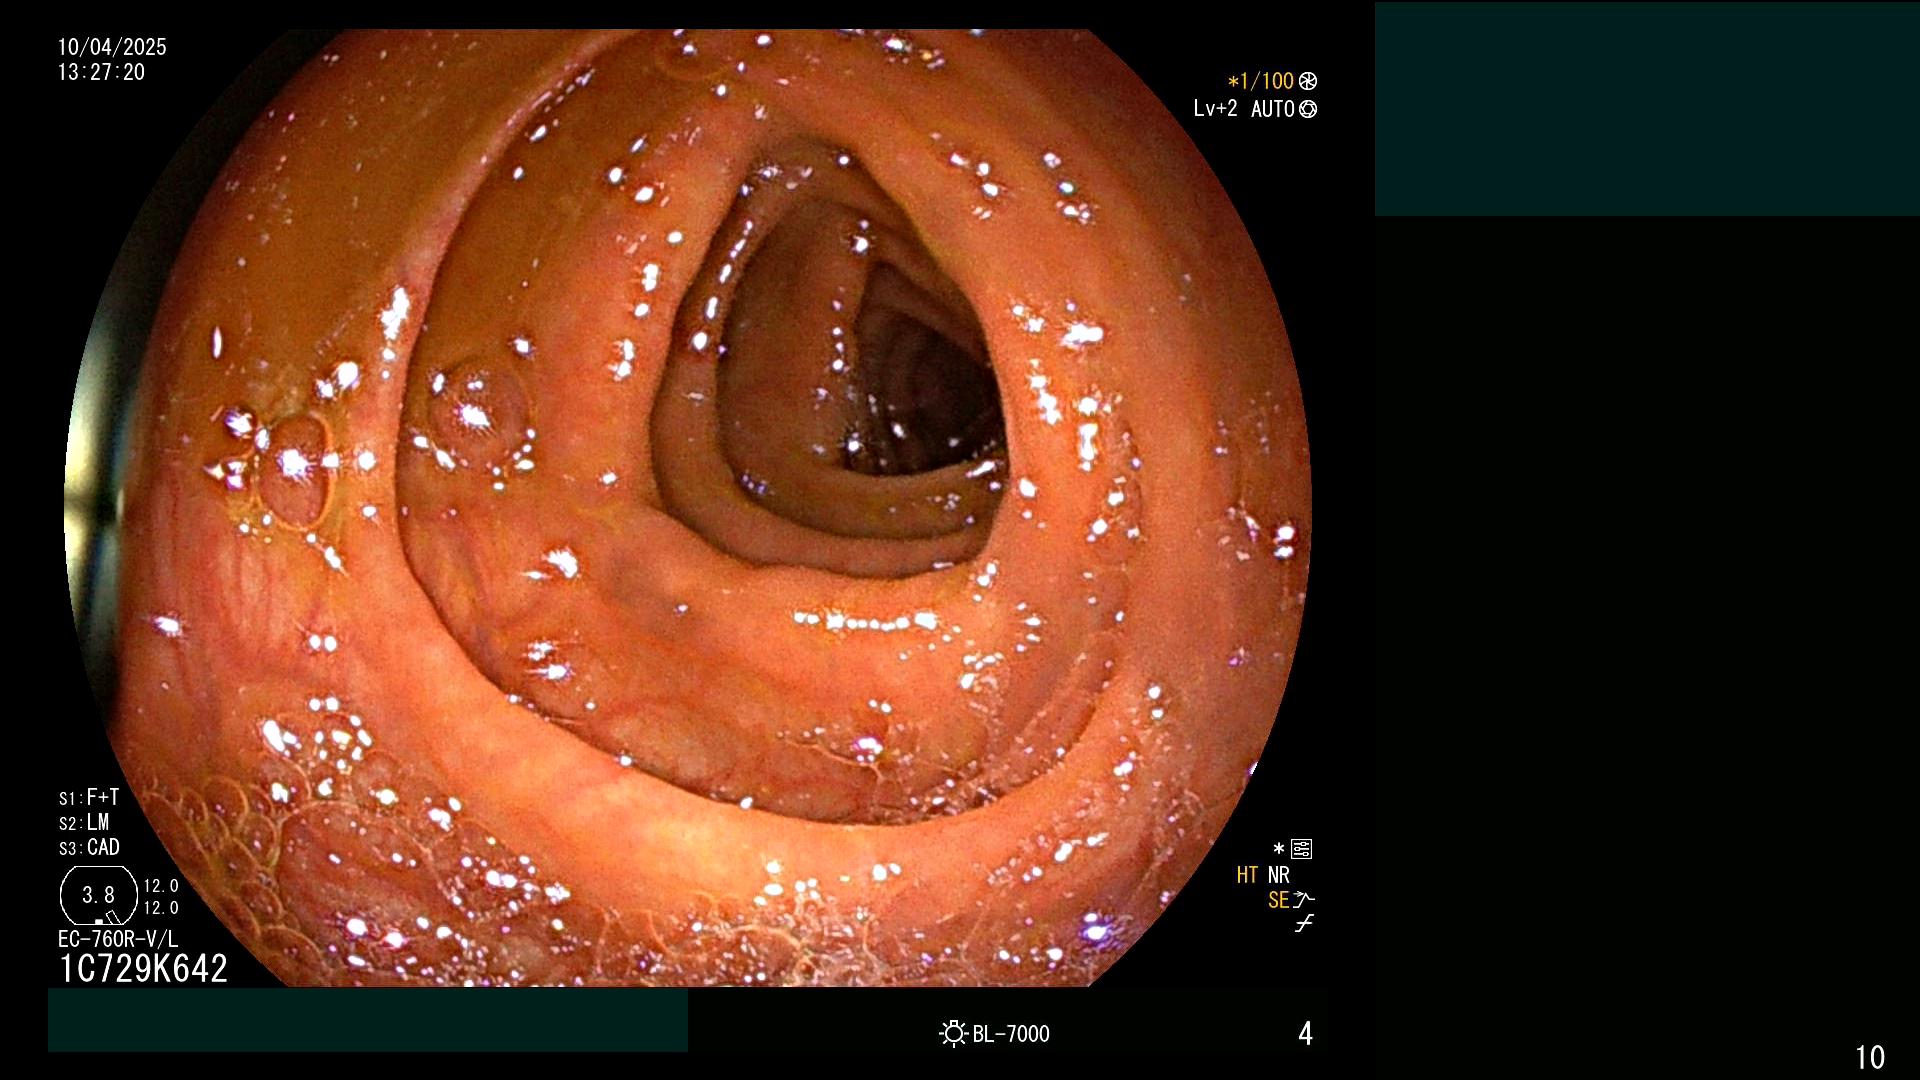Click the AUTO iris mode icon

[1308, 109]
